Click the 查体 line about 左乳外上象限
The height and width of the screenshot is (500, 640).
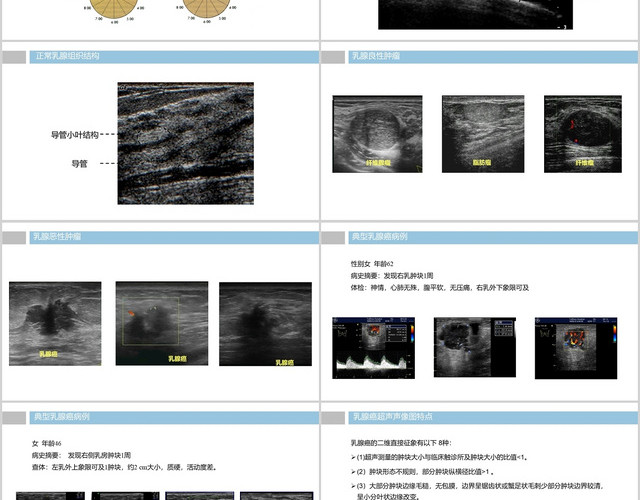[124, 467]
